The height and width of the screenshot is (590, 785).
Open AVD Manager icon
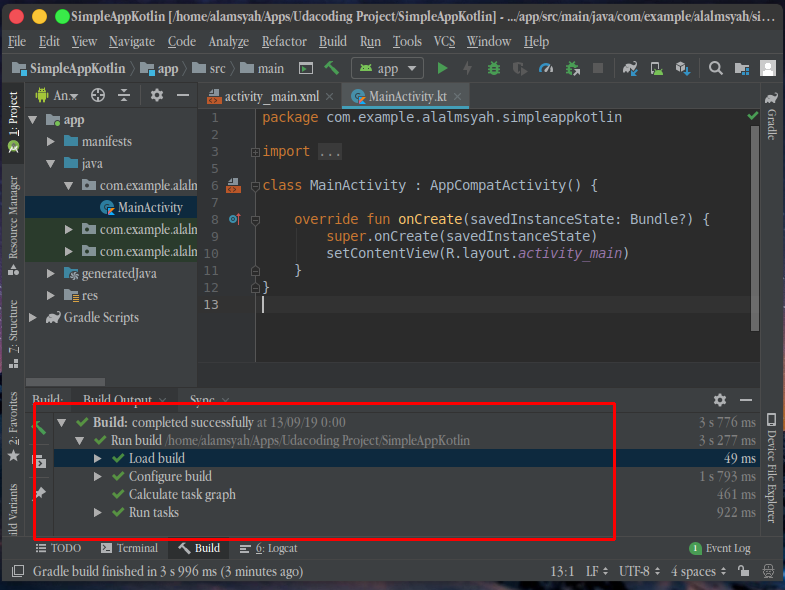pyautogui.click(x=656, y=68)
